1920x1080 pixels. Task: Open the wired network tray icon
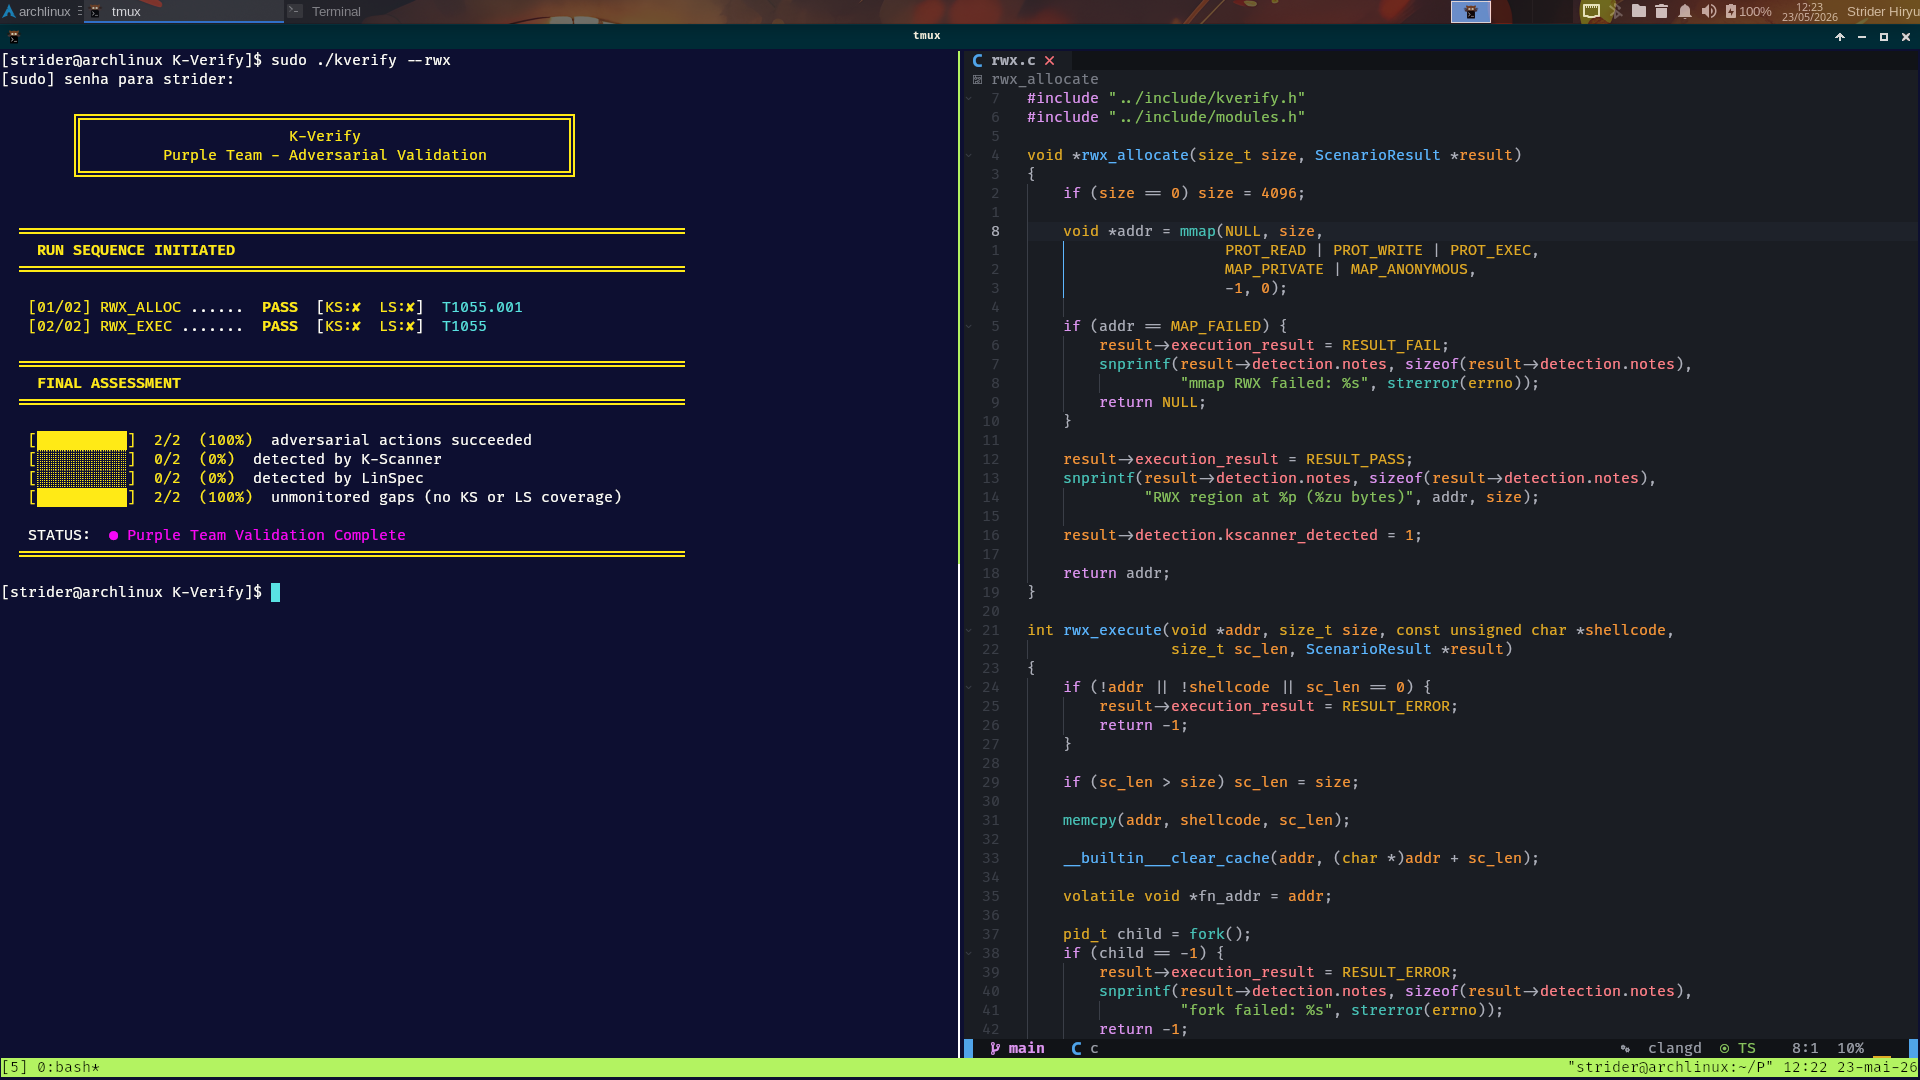[x=1591, y=11]
